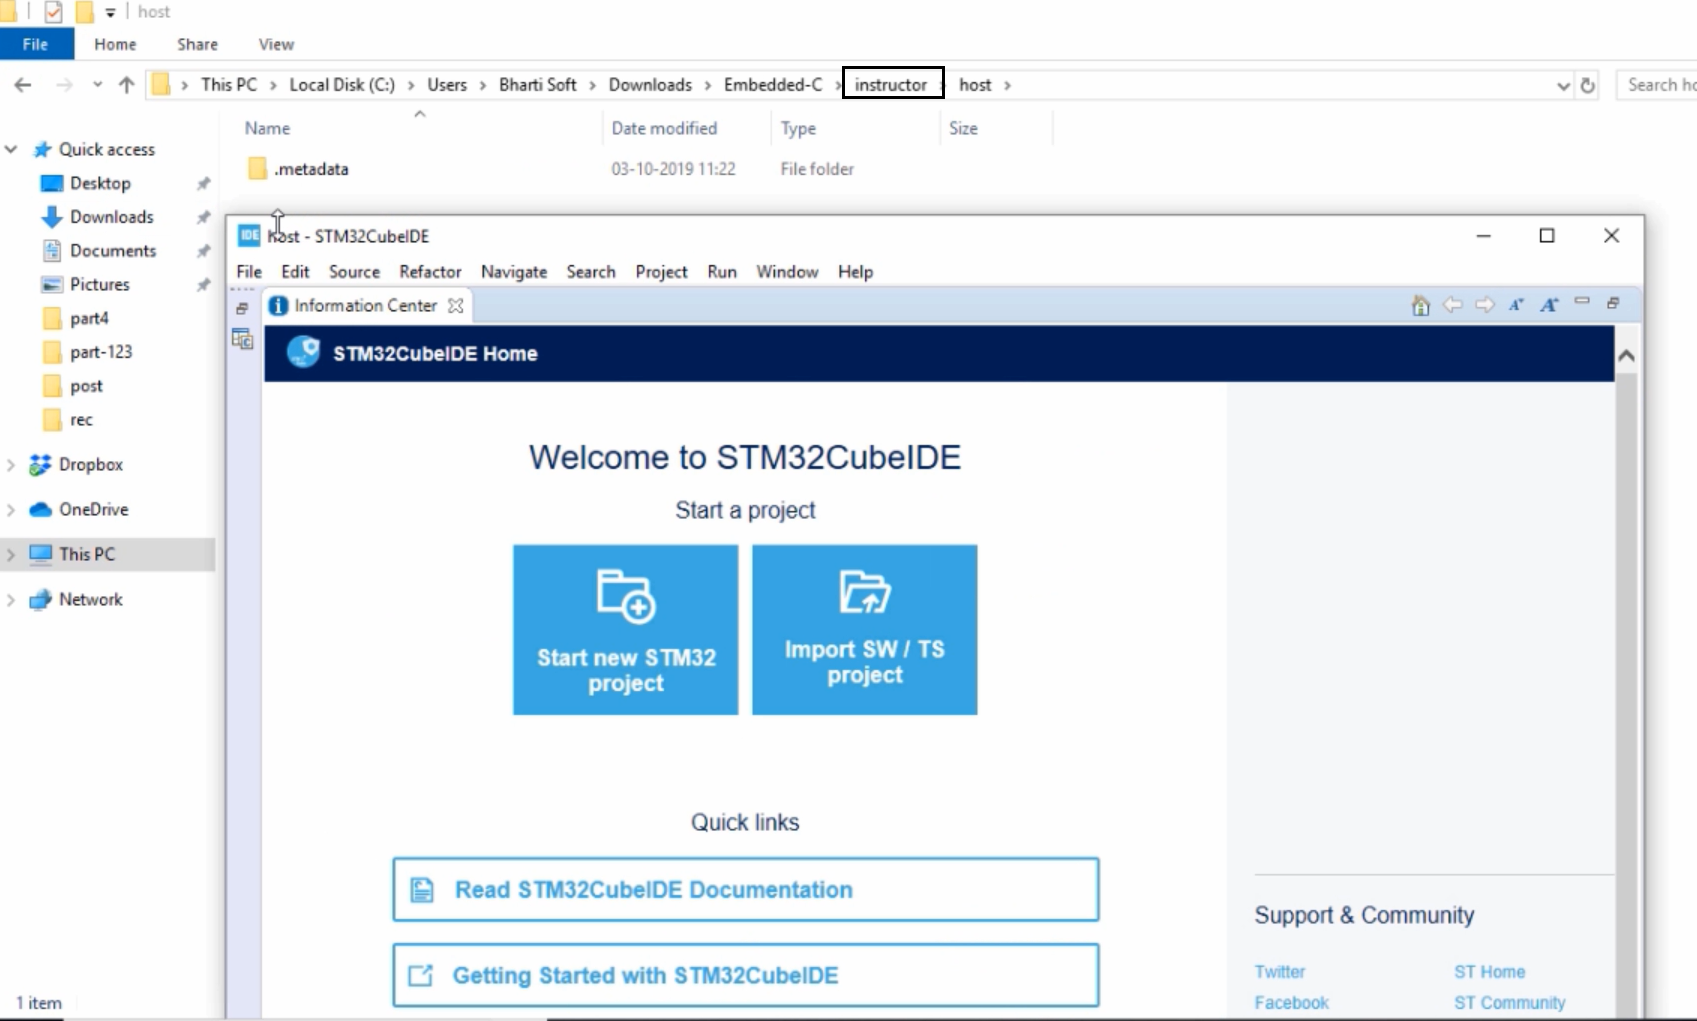Increase font size with large A icon
Screen dimensions: 1697x1021
[x=1549, y=305]
